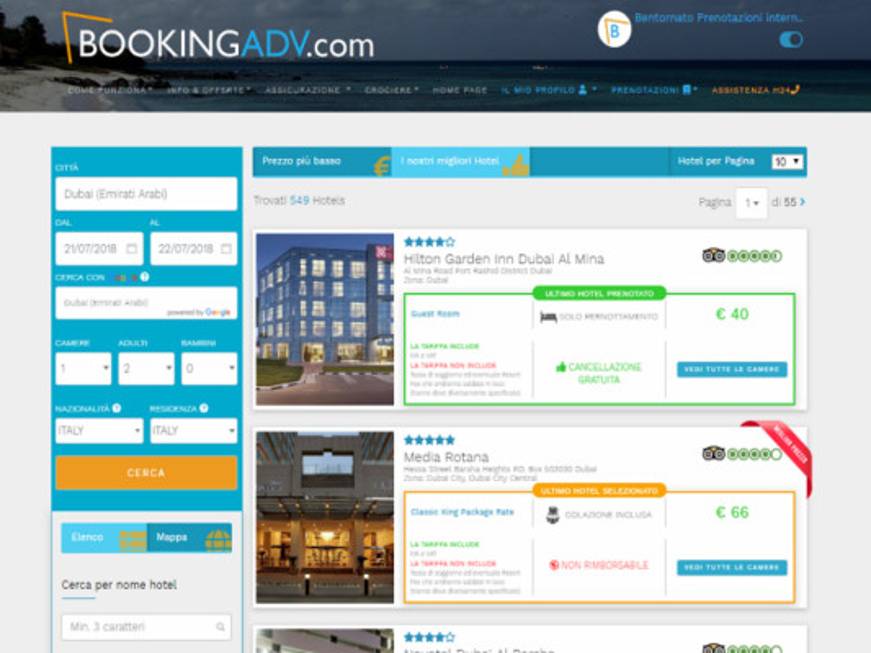This screenshot has height=653, width=871.
Task: Click the Media Rotana title
Action: 446,457
